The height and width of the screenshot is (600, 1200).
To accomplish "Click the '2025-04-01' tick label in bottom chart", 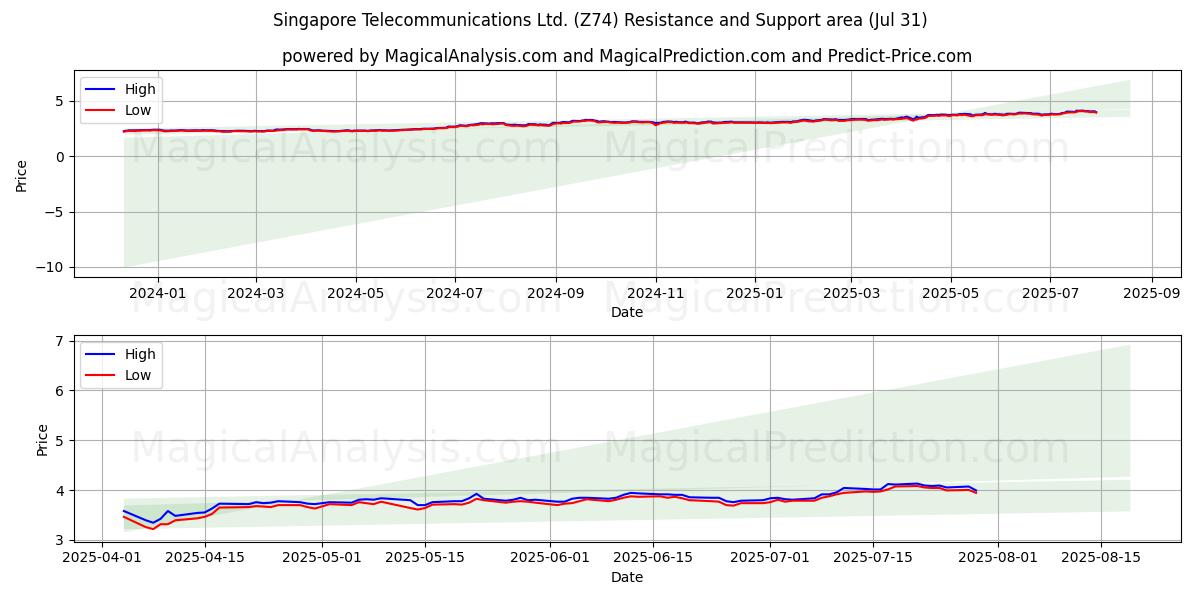I will (x=102, y=558).
